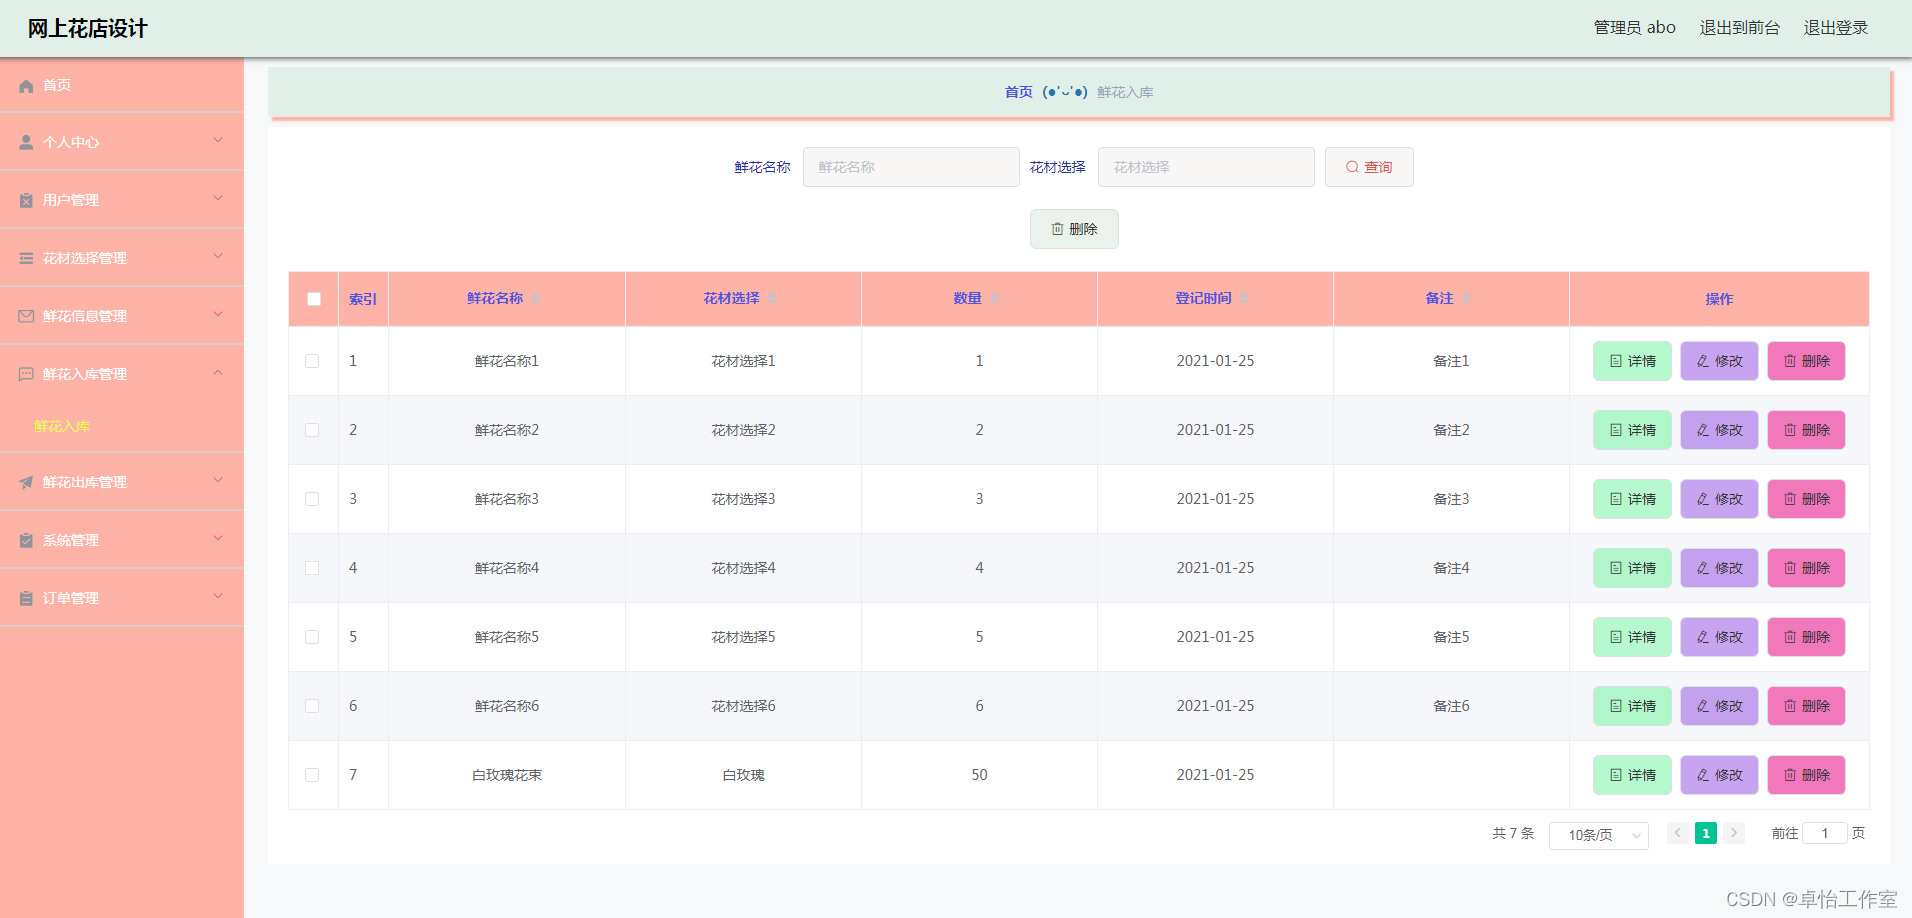
Task: Click 退出登录 in the top menu
Action: 1835,27
